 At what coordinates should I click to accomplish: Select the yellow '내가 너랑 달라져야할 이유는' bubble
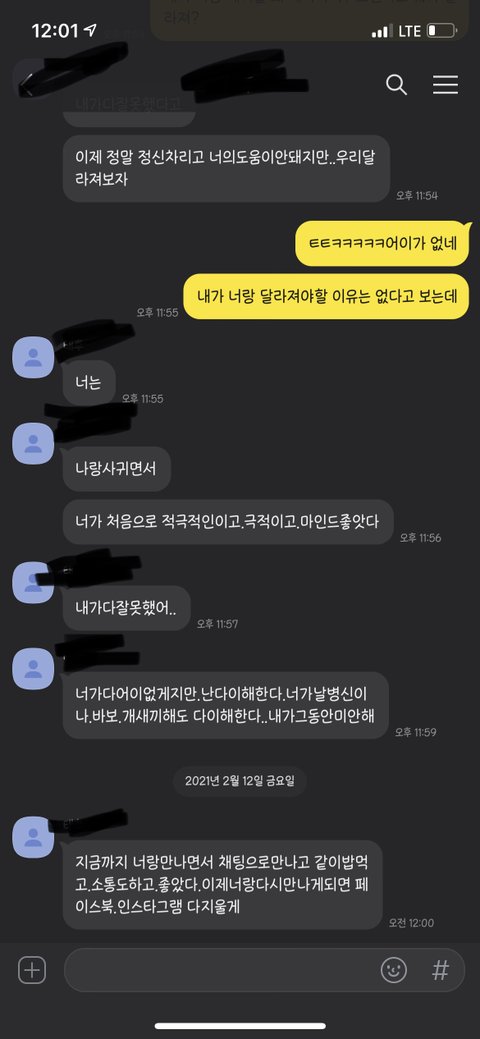click(327, 296)
